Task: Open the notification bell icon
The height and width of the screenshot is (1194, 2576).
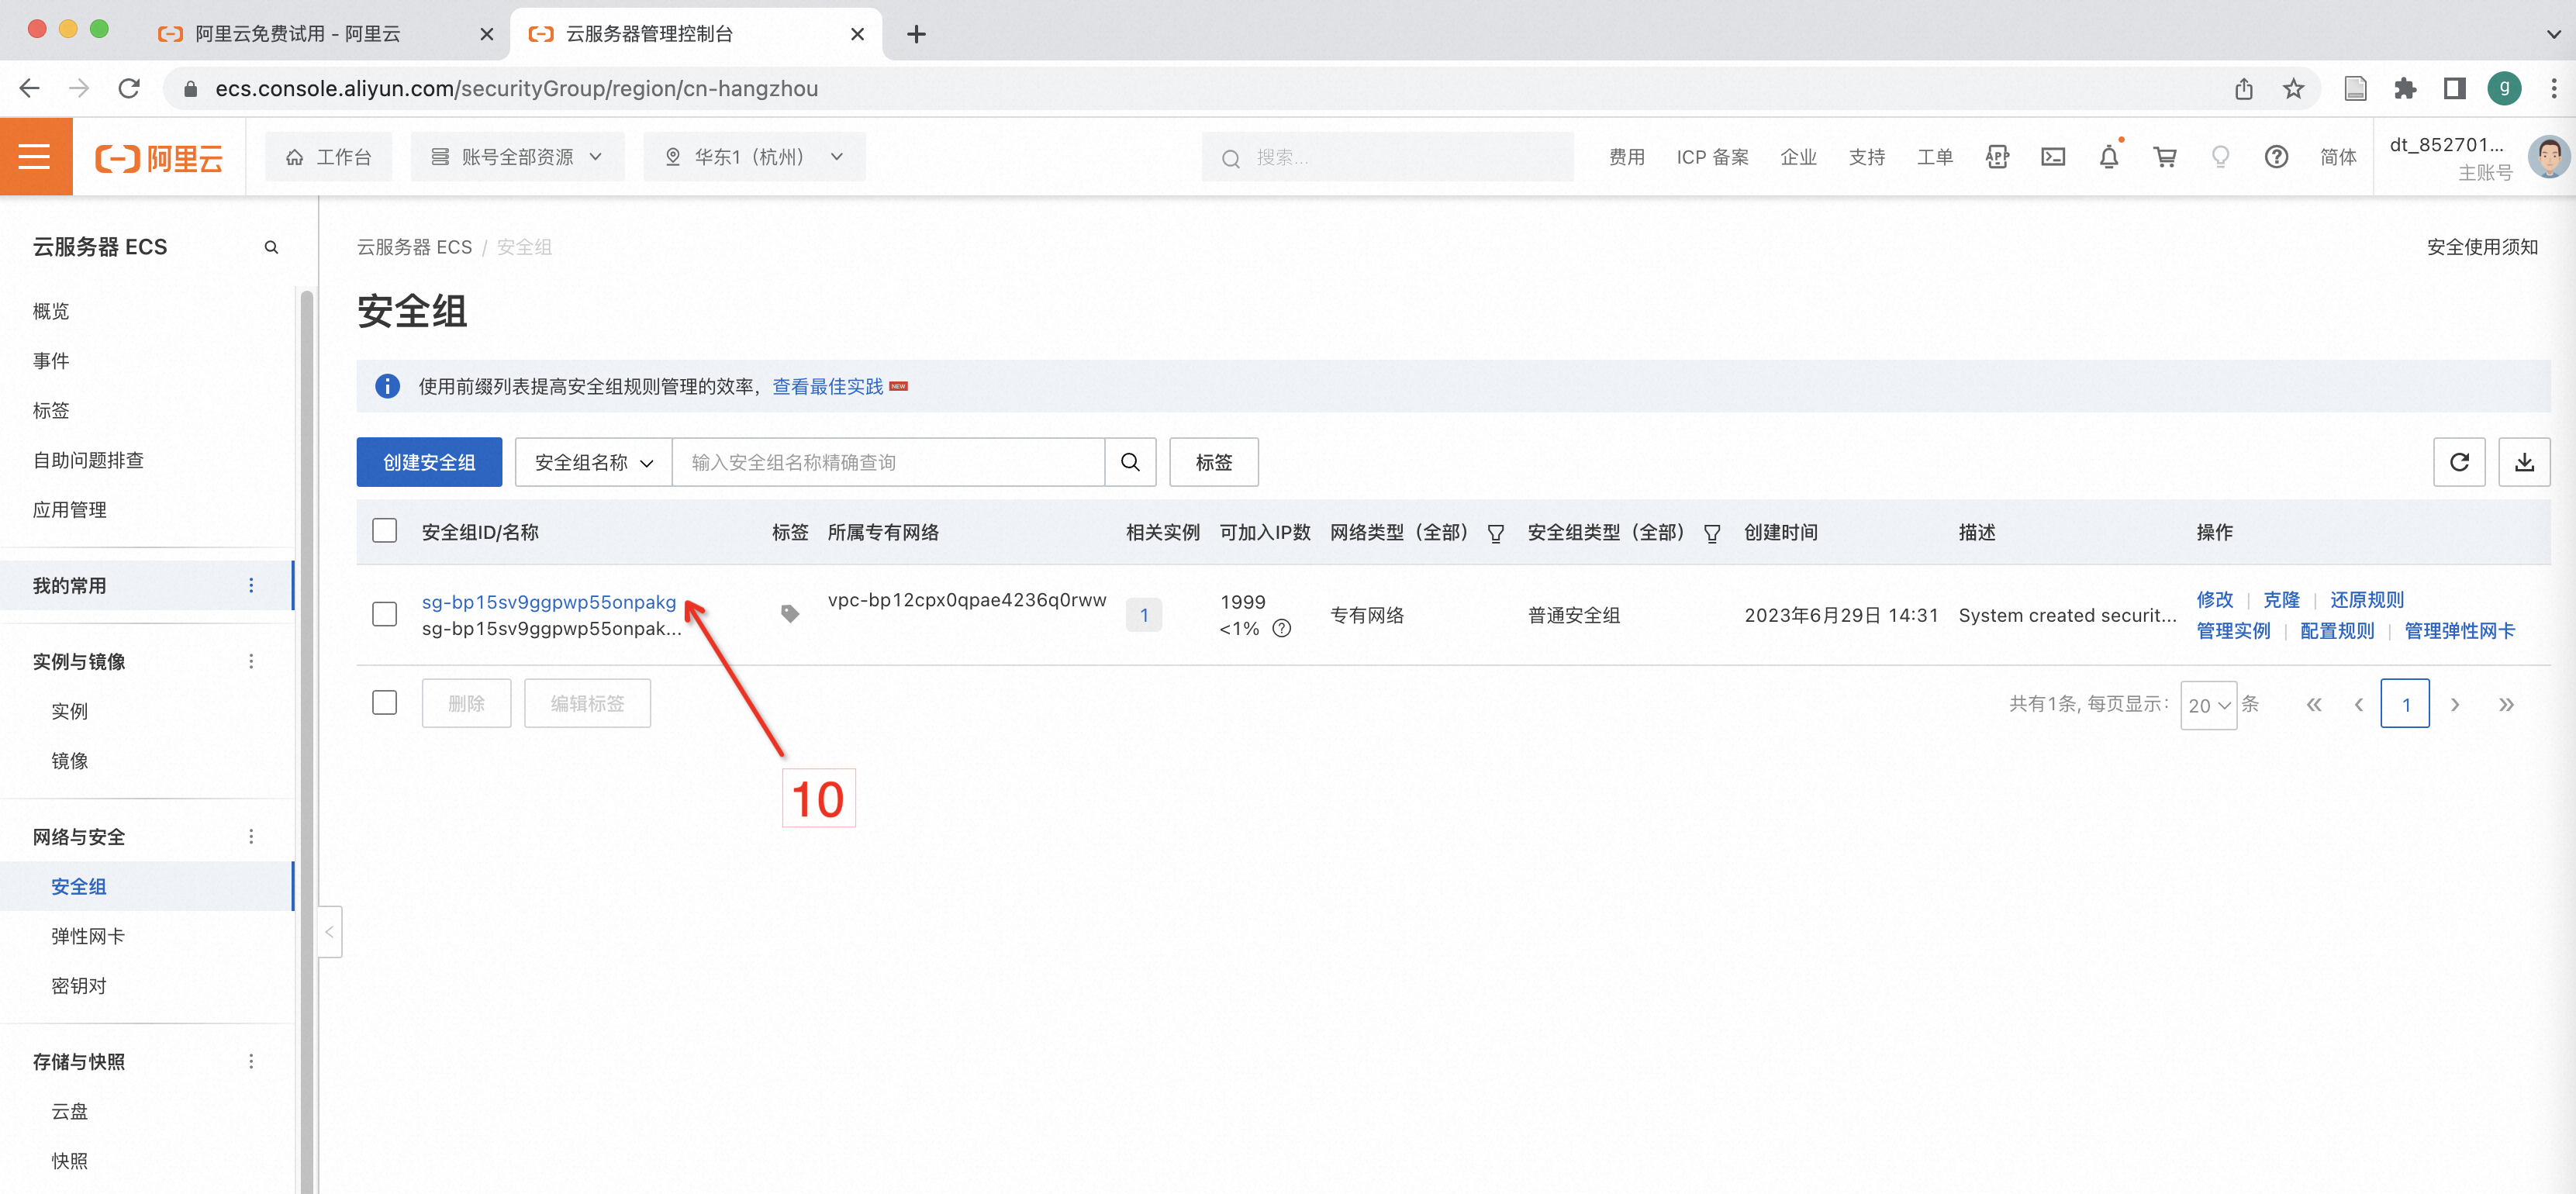Action: point(2108,157)
